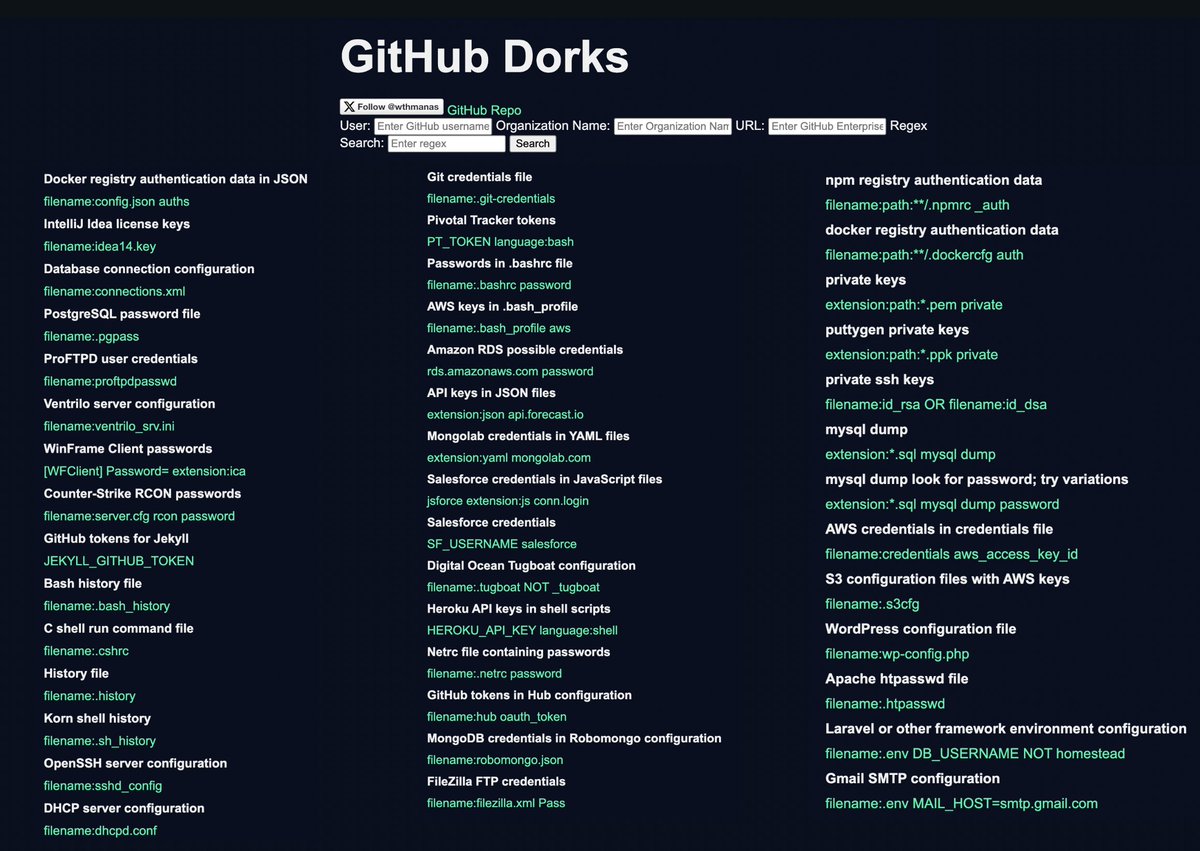
Task: Open filename:.tugboat NOT _tugboat link
Action: click(513, 587)
